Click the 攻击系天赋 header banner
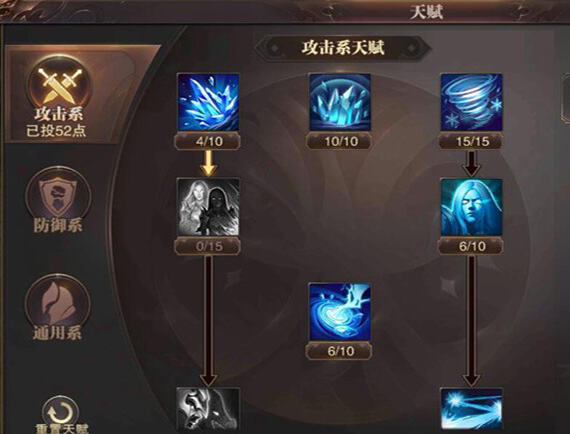570x434 pixels. click(x=343, y=48)
